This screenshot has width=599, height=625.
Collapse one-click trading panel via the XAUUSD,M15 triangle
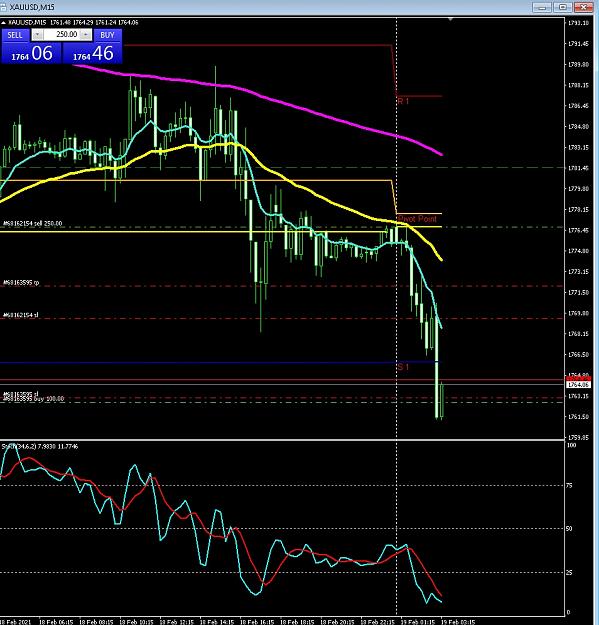coord(3,22)
